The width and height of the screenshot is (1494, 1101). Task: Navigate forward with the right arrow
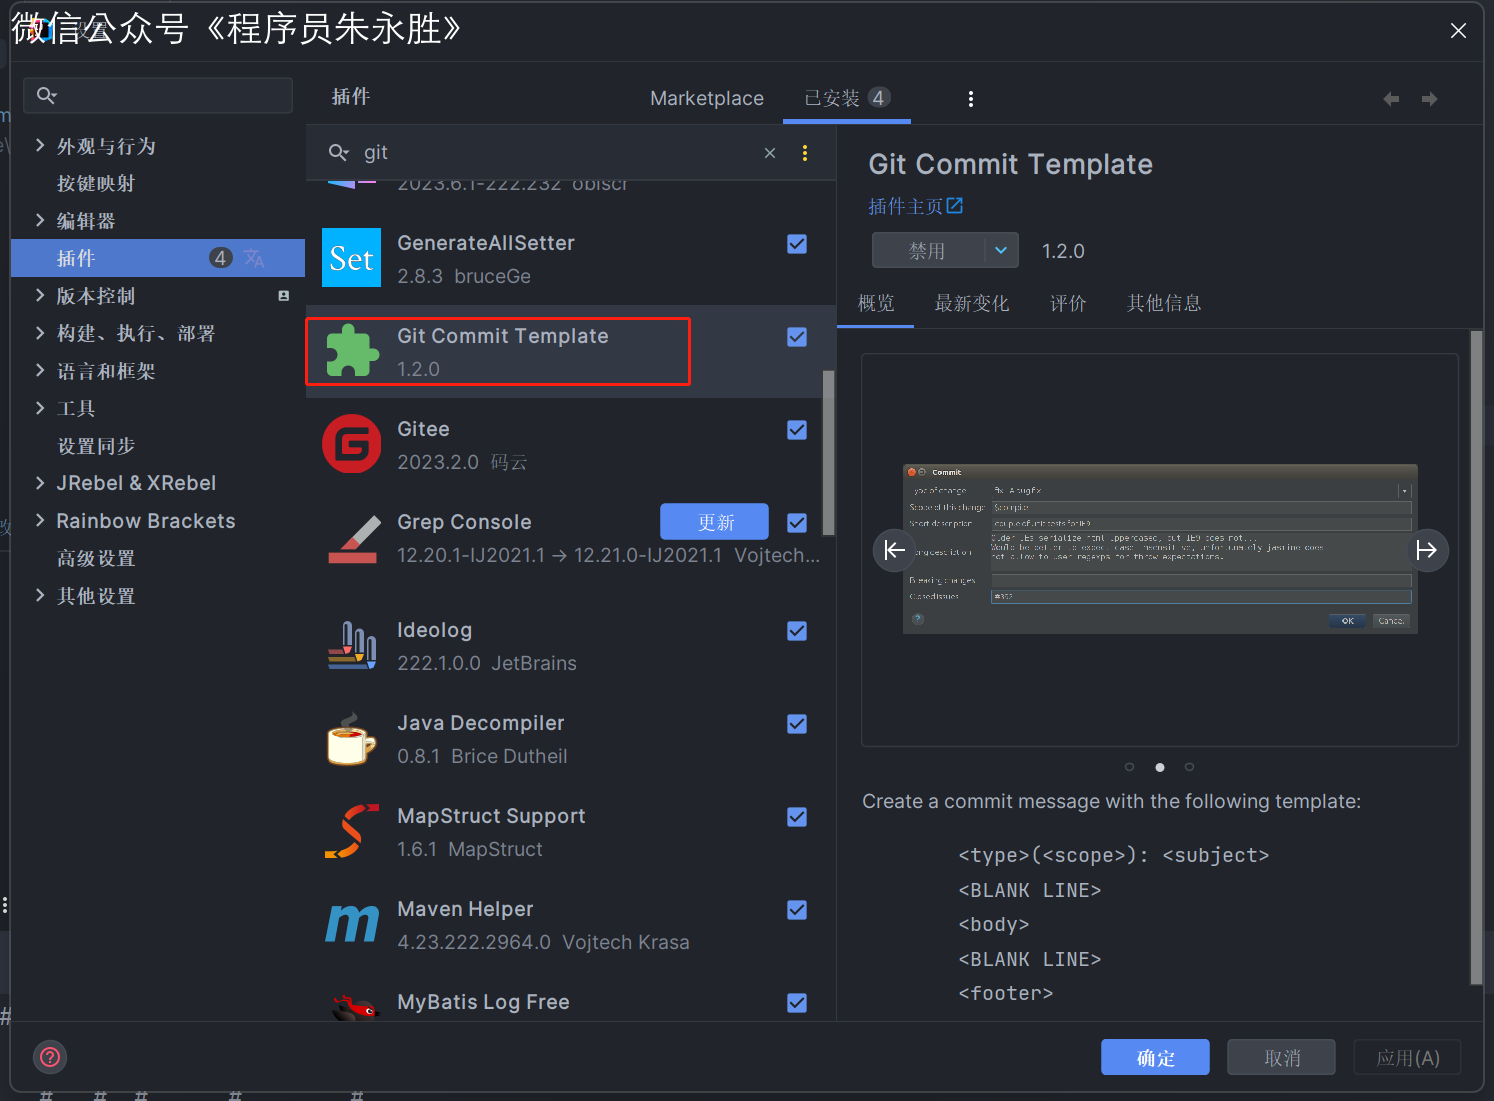1430,99
